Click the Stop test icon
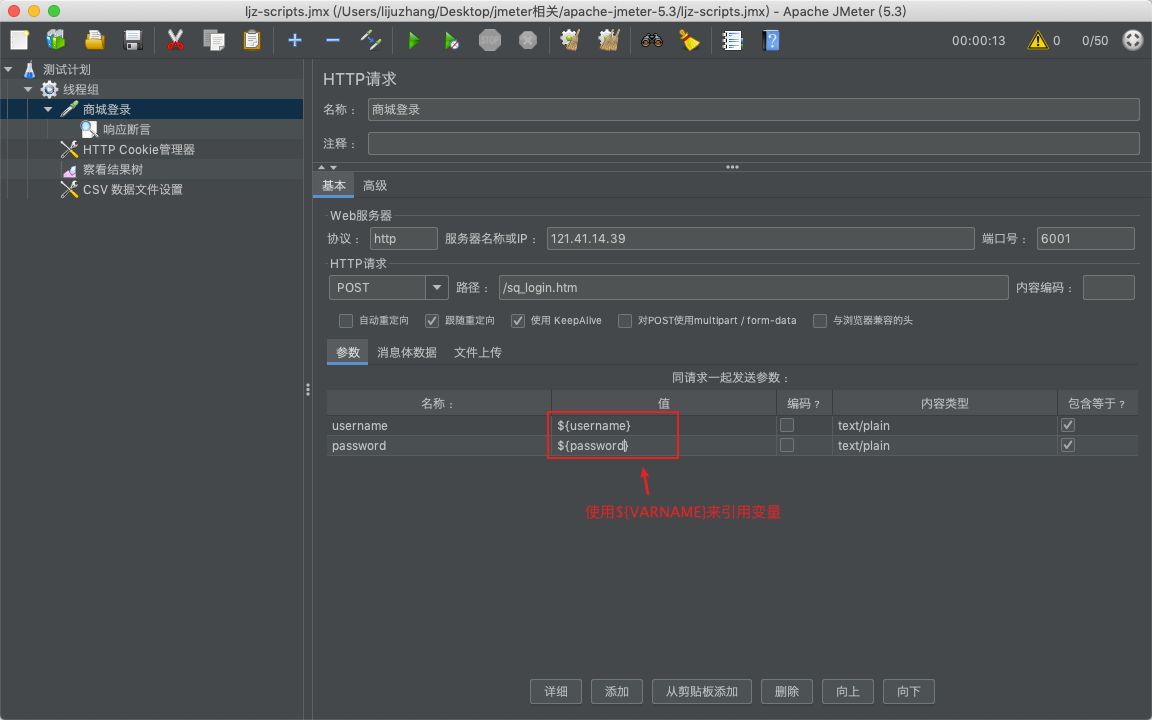Screen dimensions: 1152x720 tap(490, 40)
